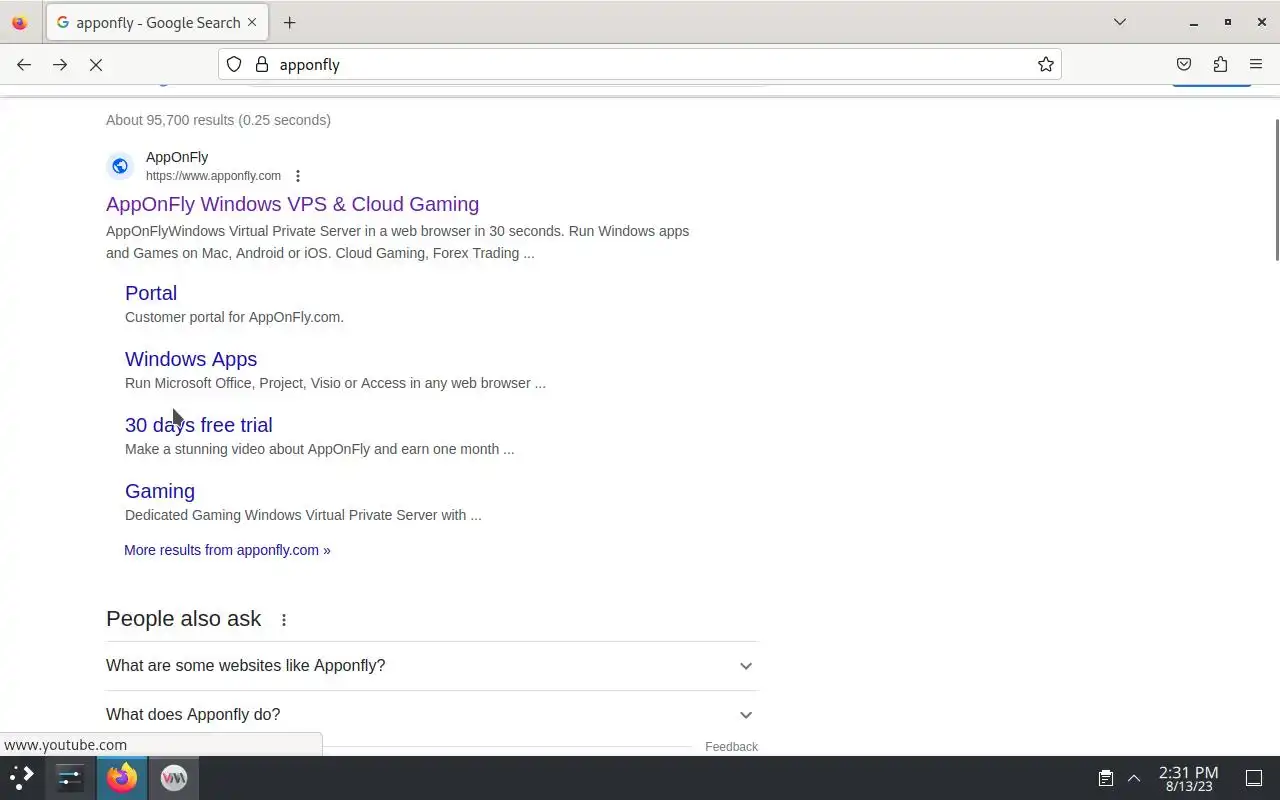Click the show desktop button
Viewport: 1280px width, 800px height.
click(x=1254, y=778)
